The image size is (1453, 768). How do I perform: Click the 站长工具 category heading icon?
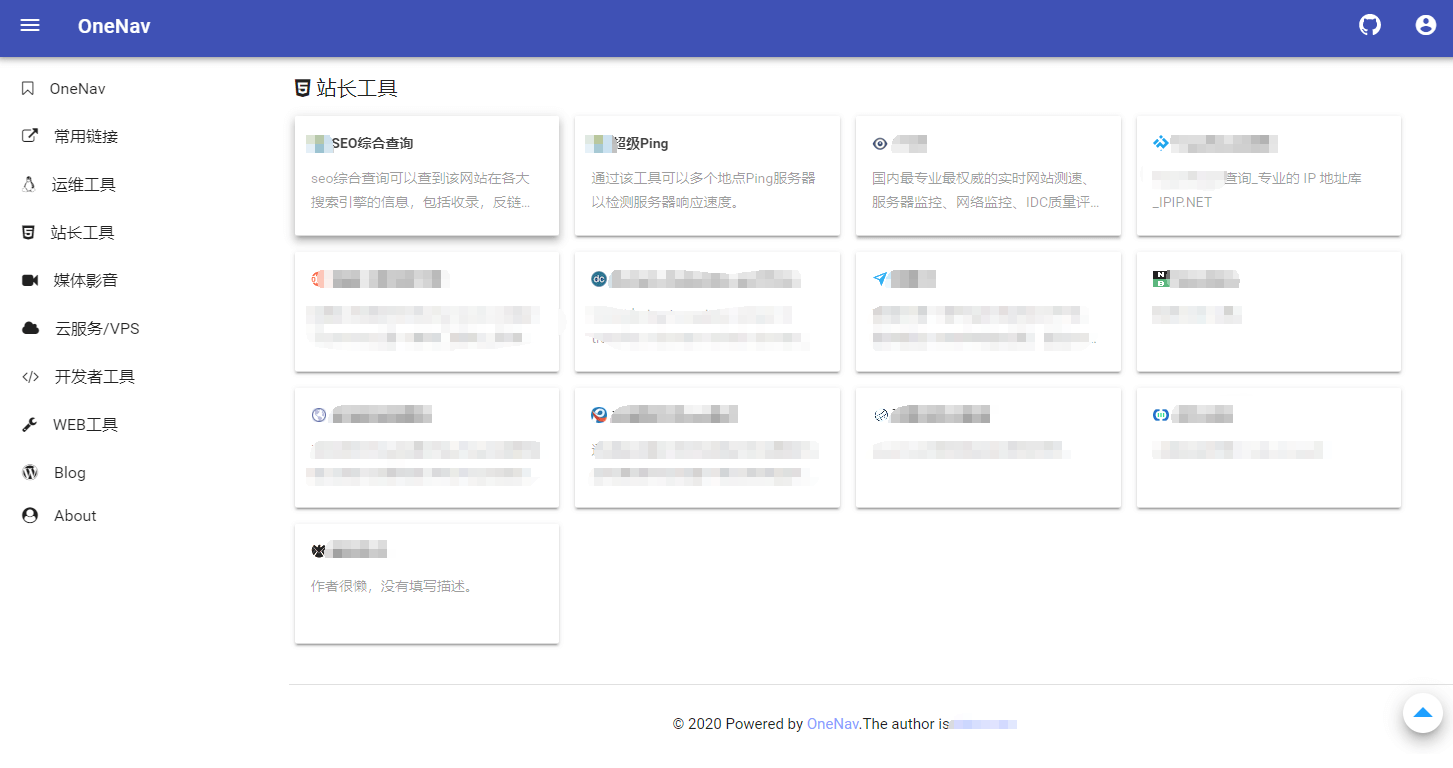[302, 87]
